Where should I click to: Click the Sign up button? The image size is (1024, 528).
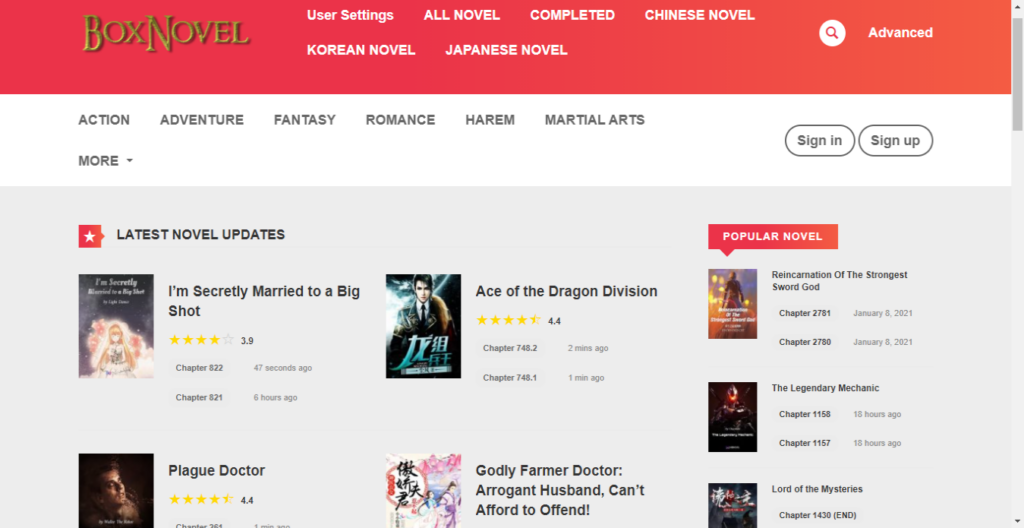(895, 140)
